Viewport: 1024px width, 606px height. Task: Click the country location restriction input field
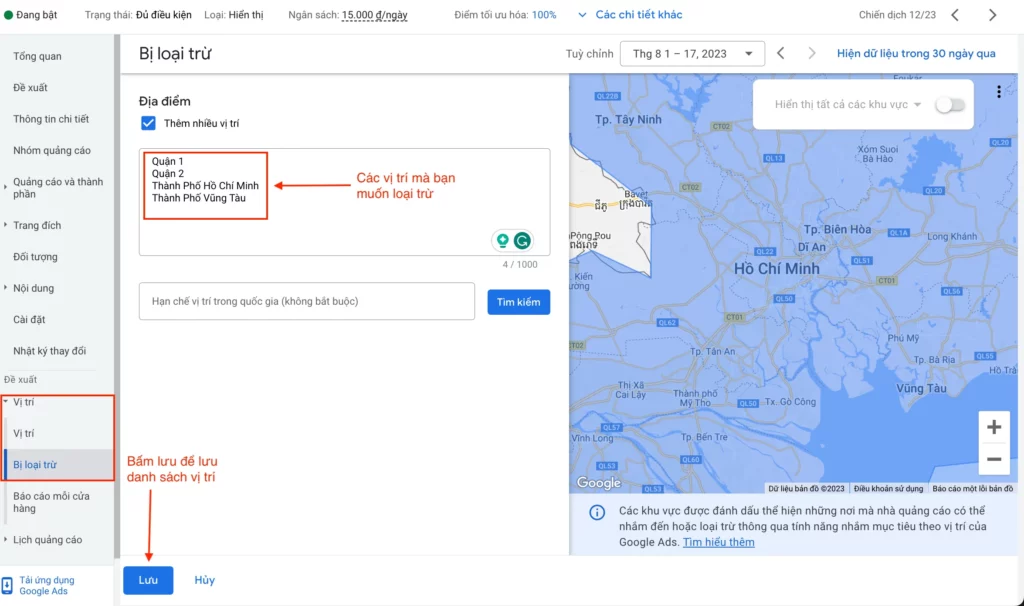tap(306, 301)
